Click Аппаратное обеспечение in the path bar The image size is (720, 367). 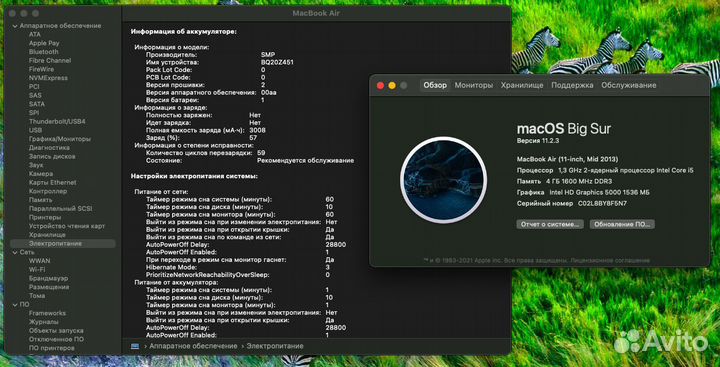pyautogui.click(x=193, y=346)
